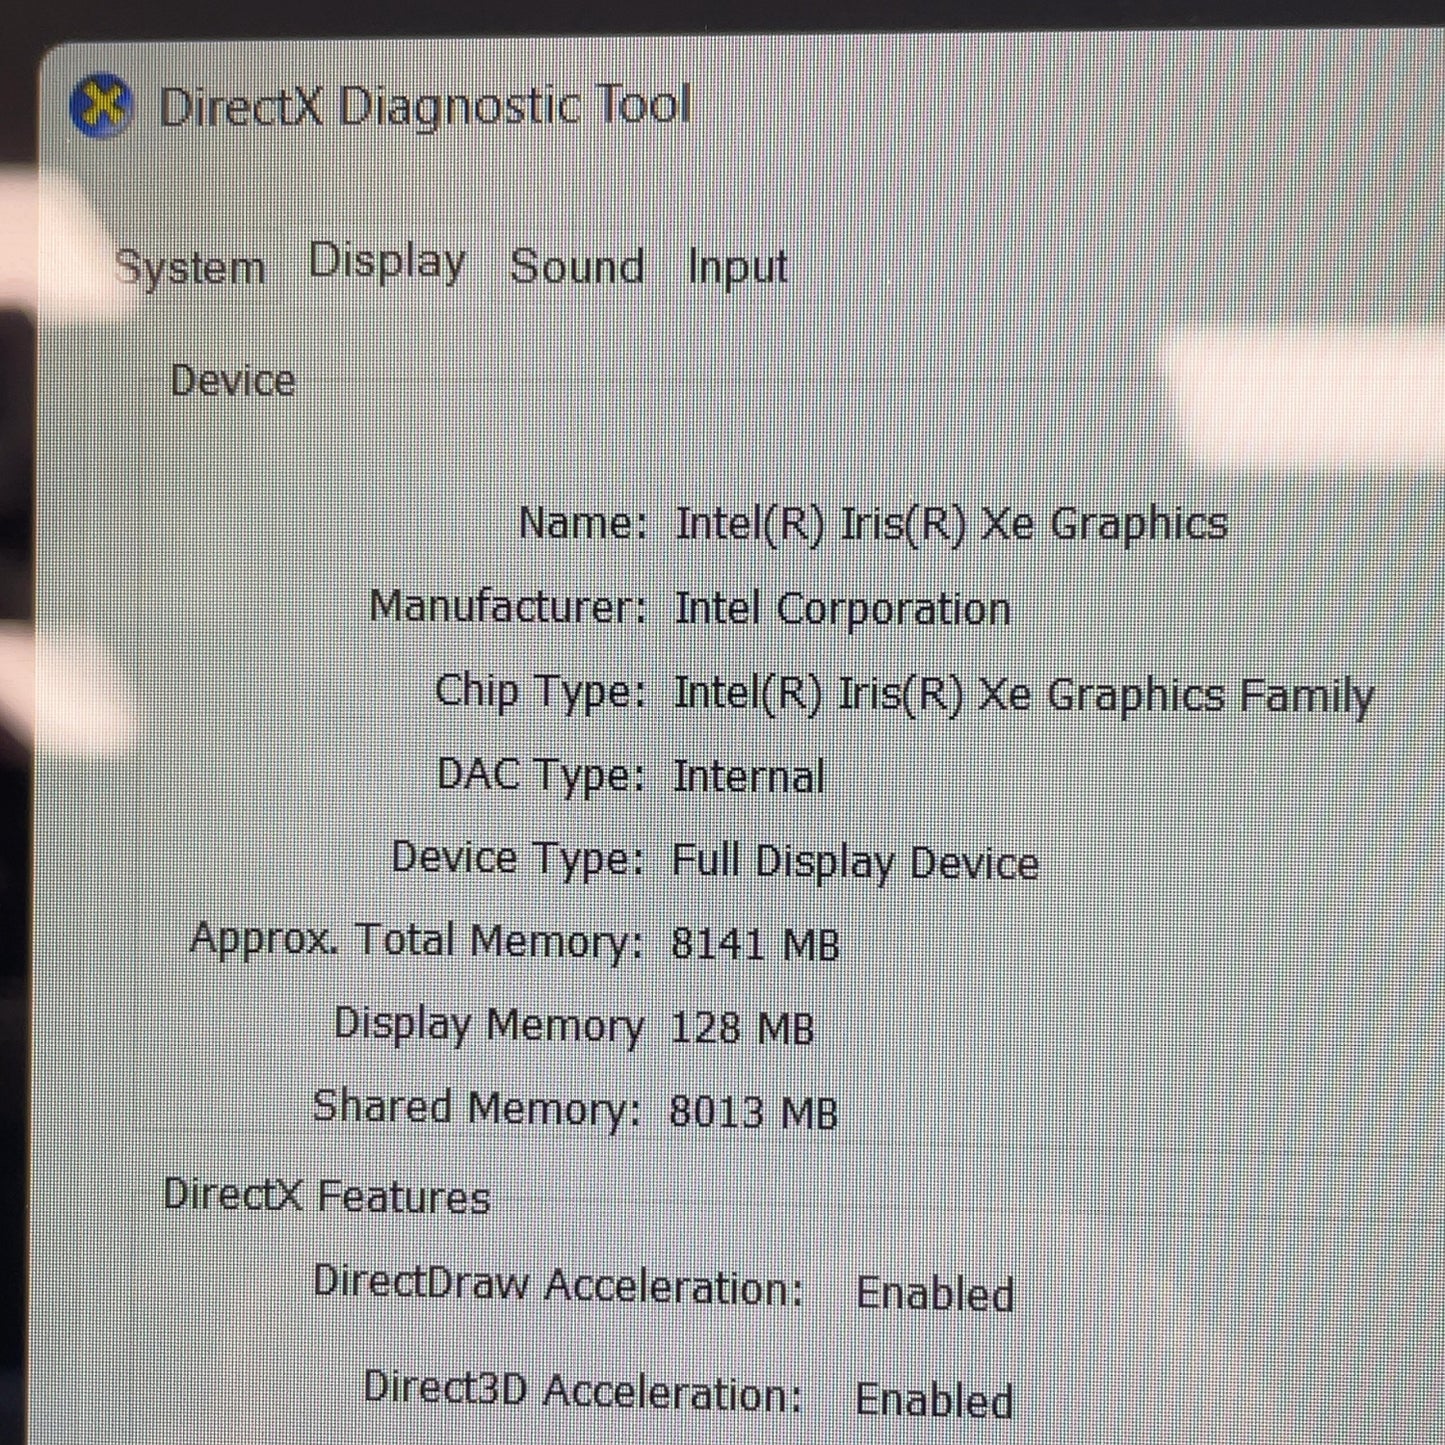Select the Intel Corporation value
The width and height of the screenshot is (1445, 1445).
pos(843,609)
